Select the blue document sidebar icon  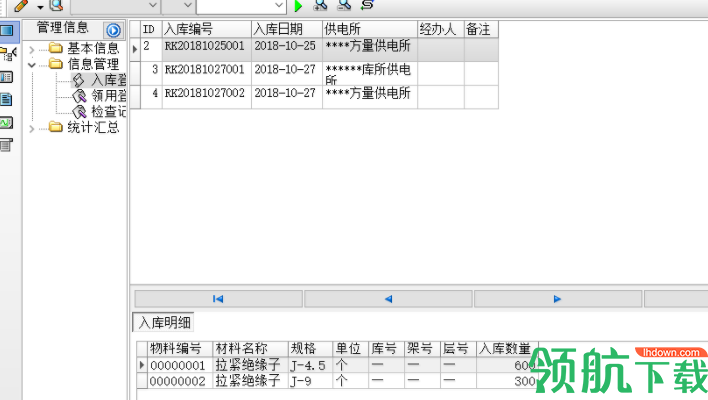pyautogui.click(x=6, y=99)
